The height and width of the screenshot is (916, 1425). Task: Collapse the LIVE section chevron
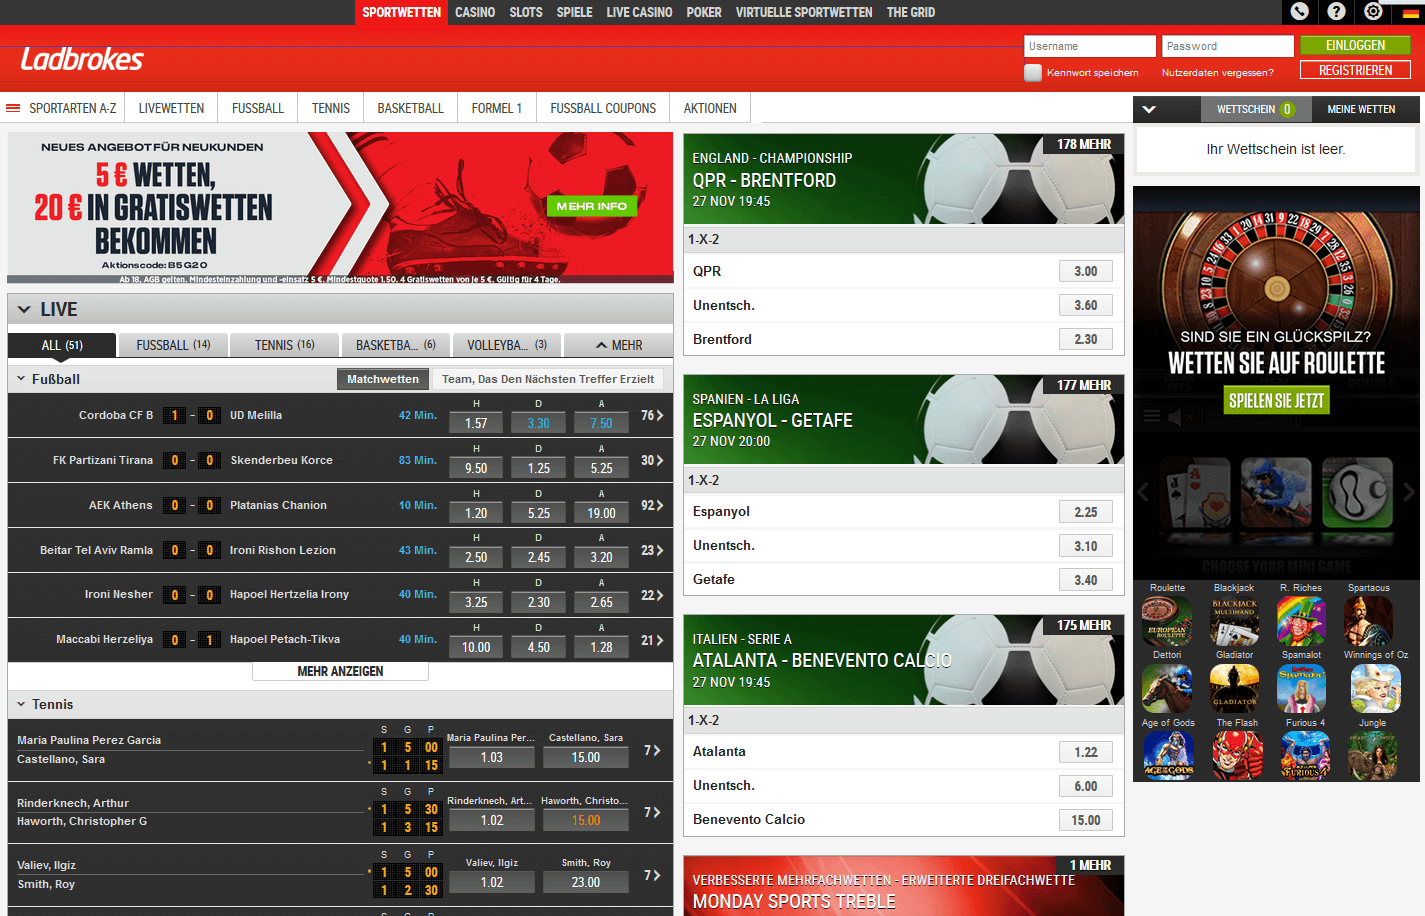(x=25, y=309)
